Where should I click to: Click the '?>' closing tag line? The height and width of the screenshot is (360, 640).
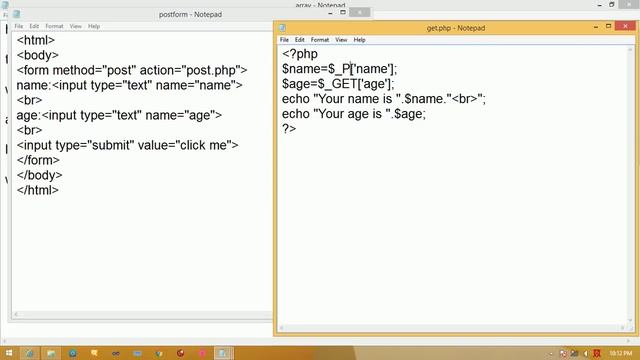(289, 129)
